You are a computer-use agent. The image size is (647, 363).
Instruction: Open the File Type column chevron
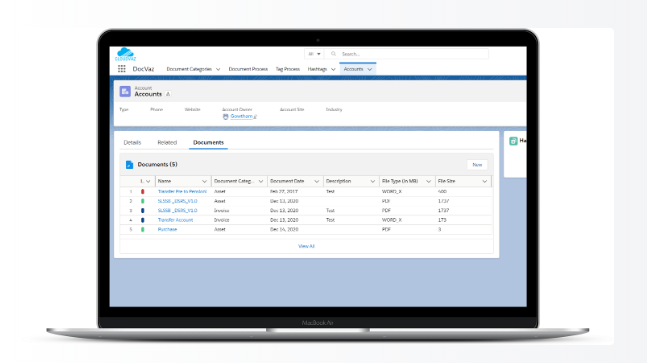[x=428, y=182]
